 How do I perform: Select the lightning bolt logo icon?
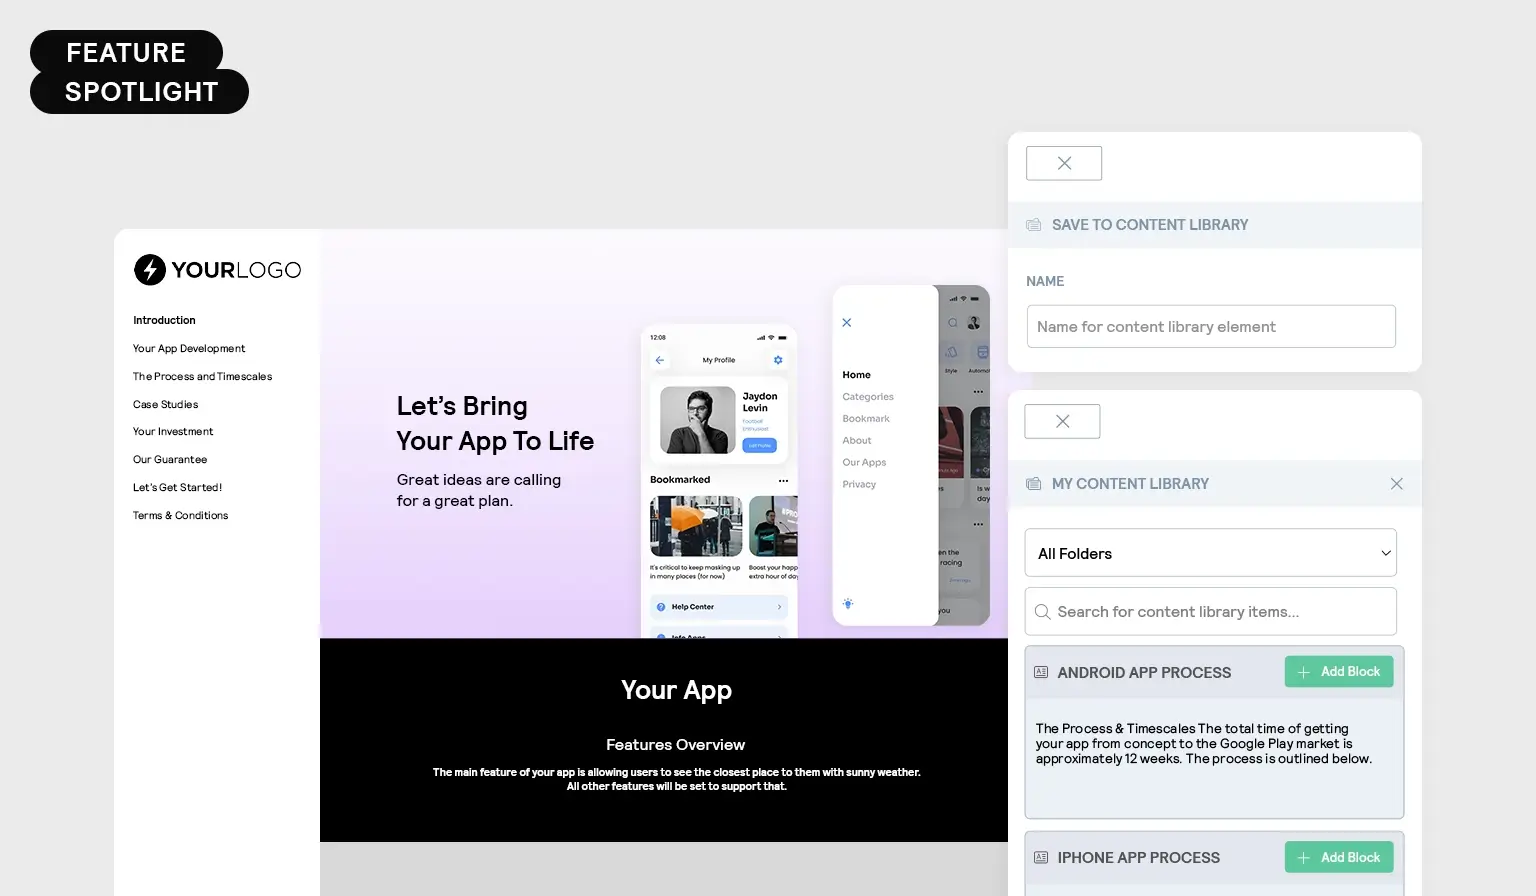tap(148, 269)
